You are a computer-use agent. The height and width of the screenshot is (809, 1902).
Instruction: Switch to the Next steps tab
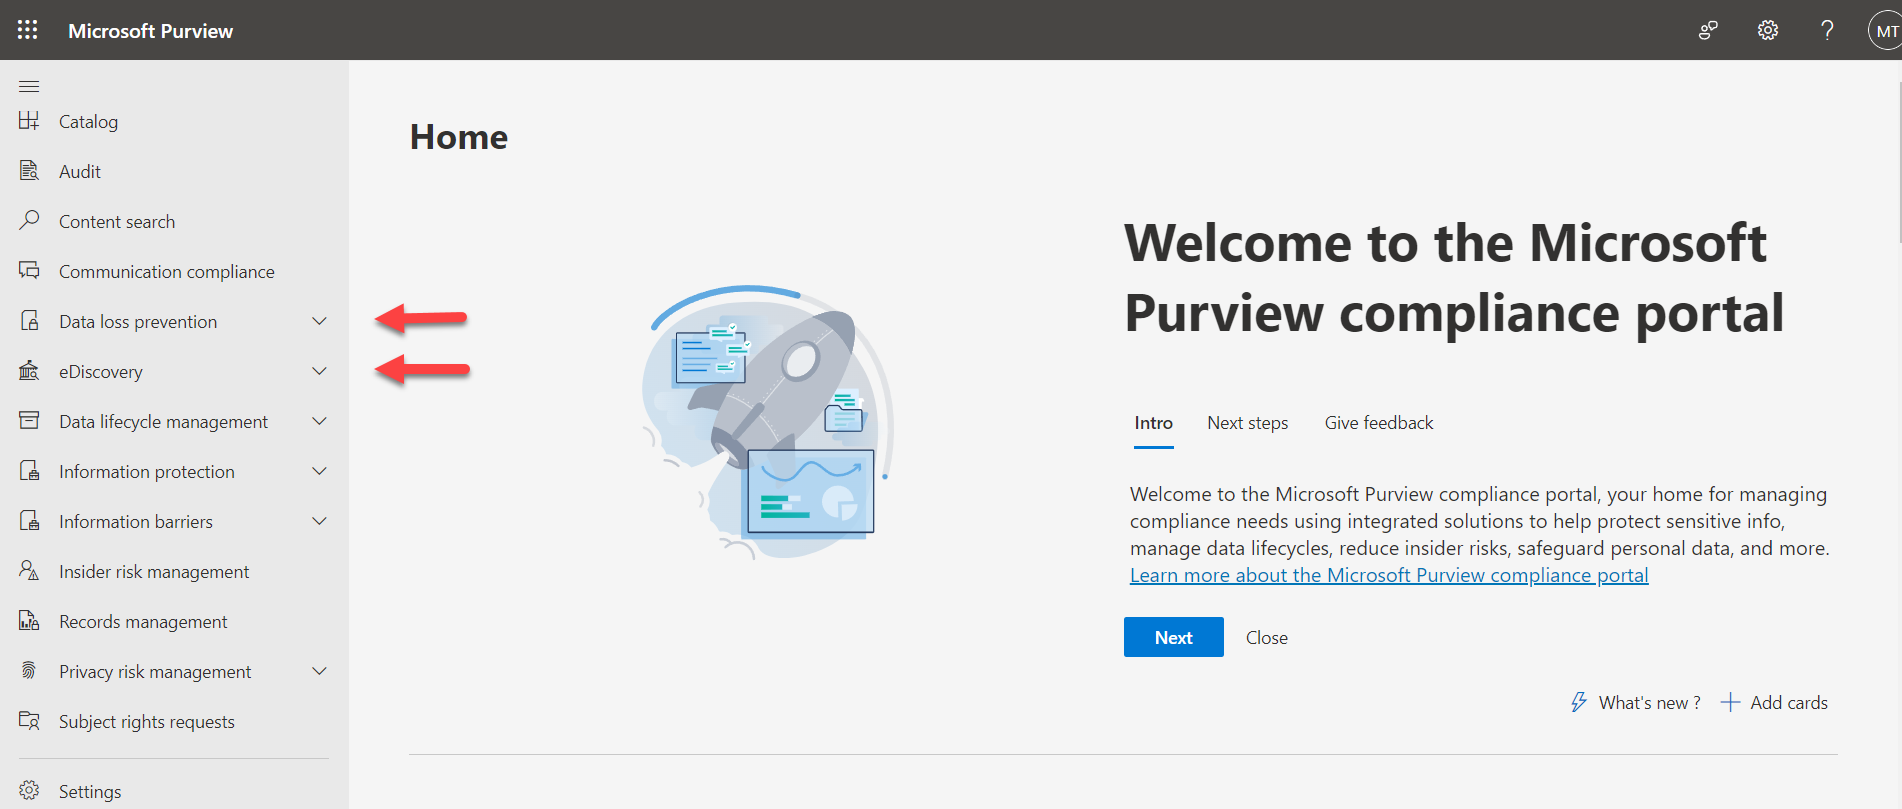click(1247, 423)
